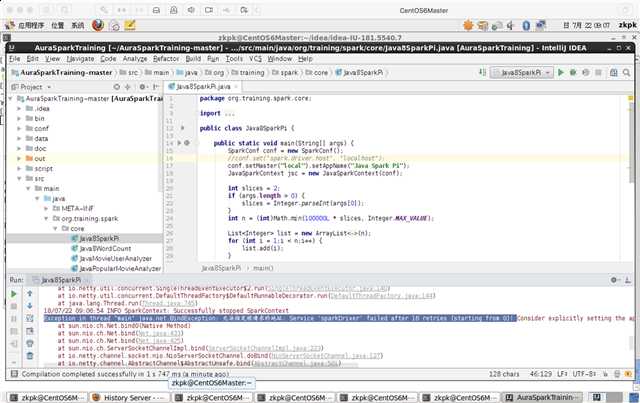640x403 pixels.
Task: Click the run gutter arrow beside class Java8SparkPi
Action: 182,128
